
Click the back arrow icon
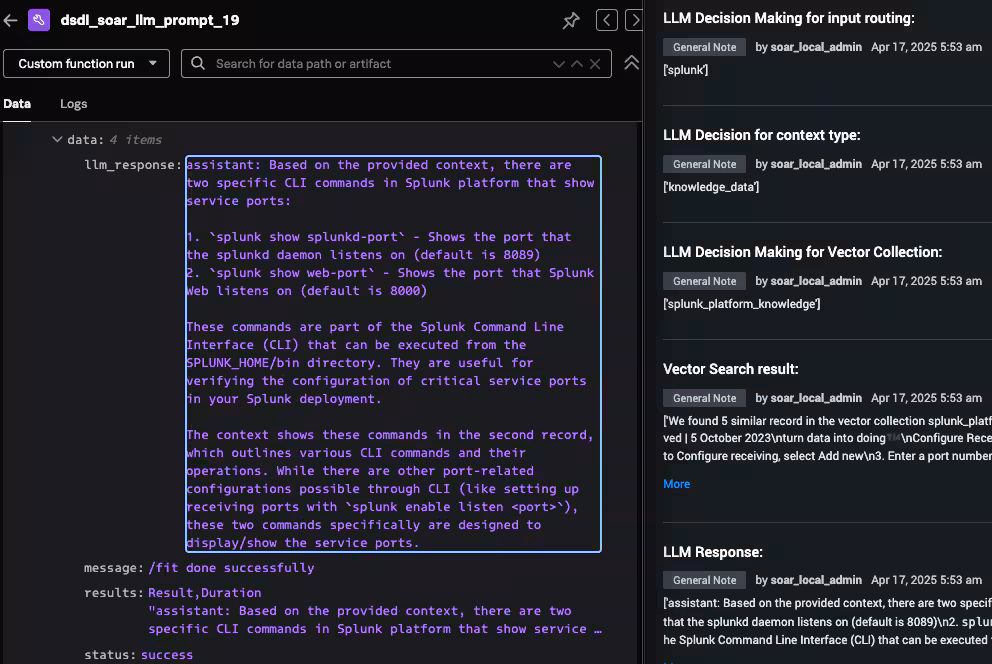click(x=11, y=20)
